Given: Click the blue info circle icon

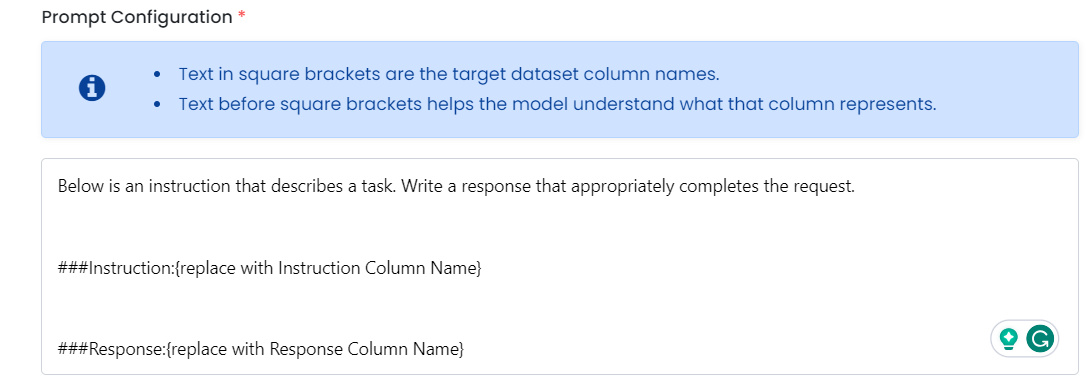Looking at the screenshot, I should click(92, 88).
